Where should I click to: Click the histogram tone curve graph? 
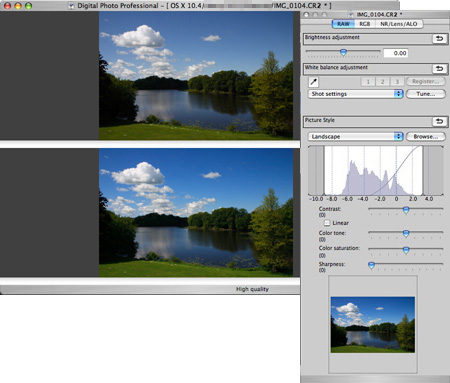376,170
